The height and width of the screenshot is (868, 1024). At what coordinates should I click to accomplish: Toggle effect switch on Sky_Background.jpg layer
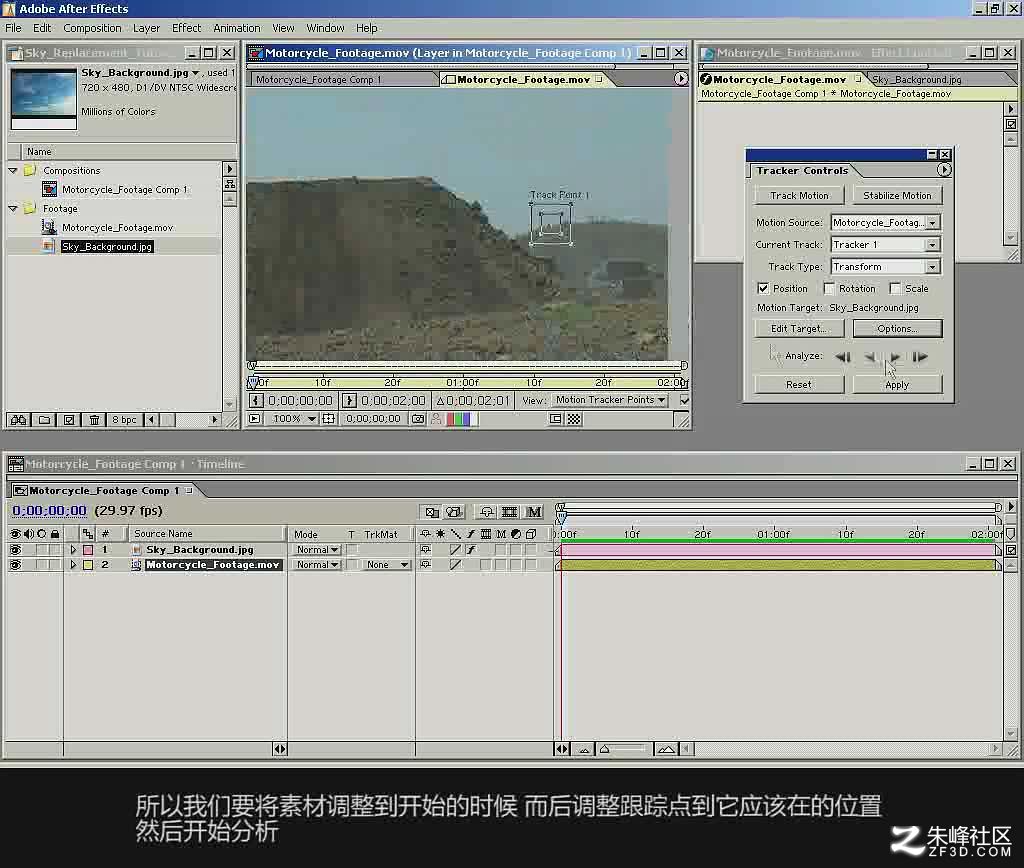pos(471,550)
